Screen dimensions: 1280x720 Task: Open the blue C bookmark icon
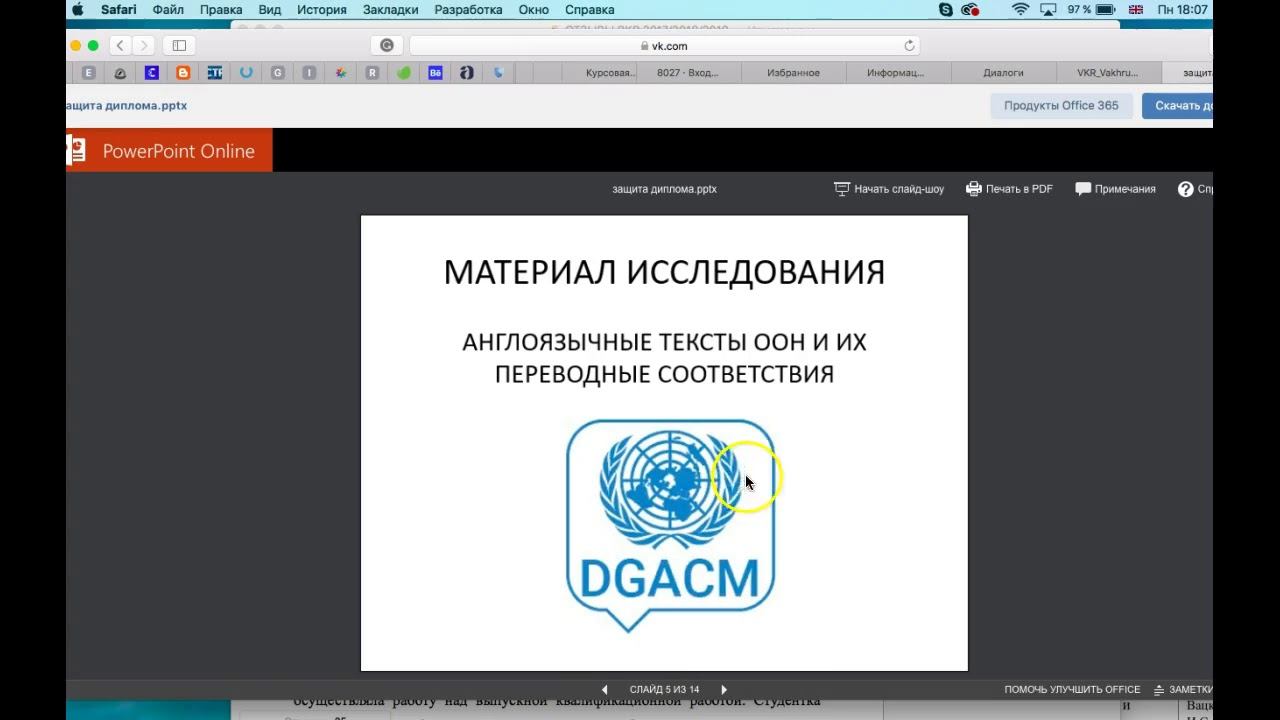(152, 72)
